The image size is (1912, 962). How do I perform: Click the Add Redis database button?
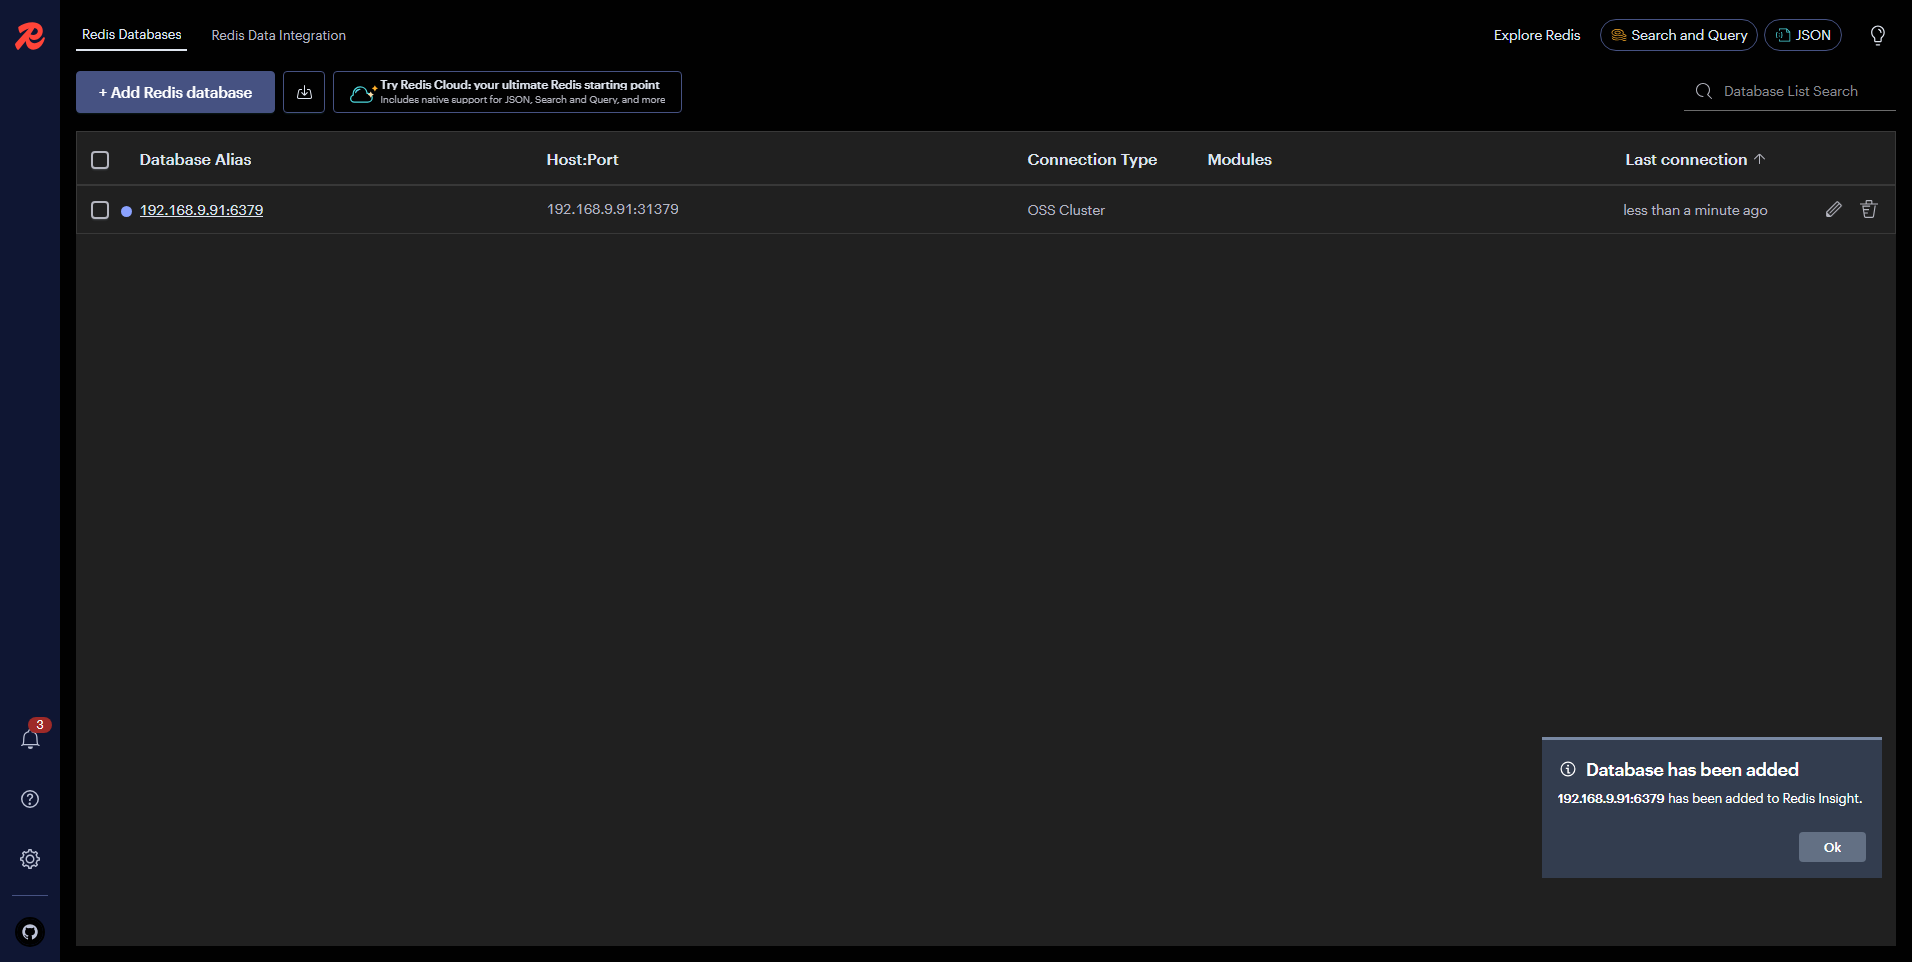(176, 92)
